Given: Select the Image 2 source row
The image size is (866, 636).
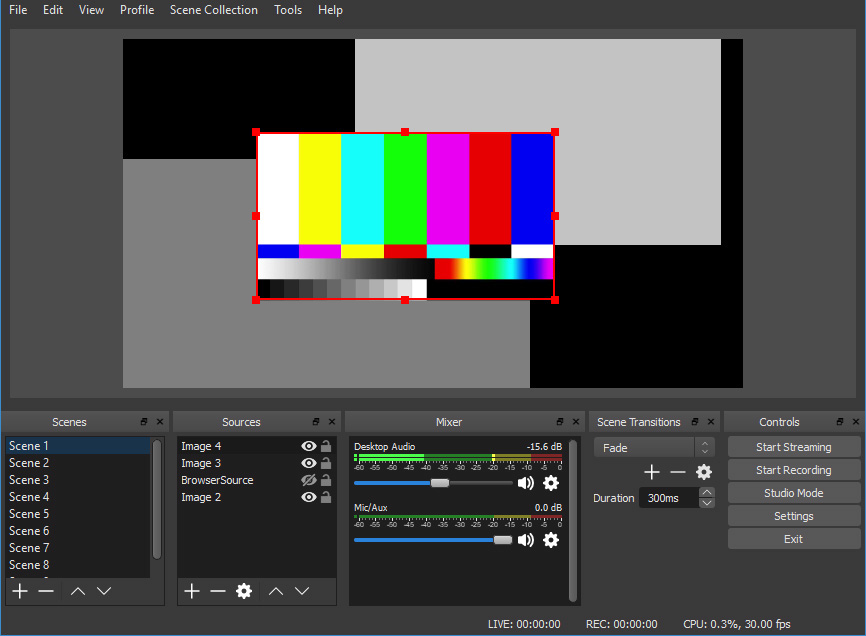Looking at the screenshot, I should pos(257,497).
